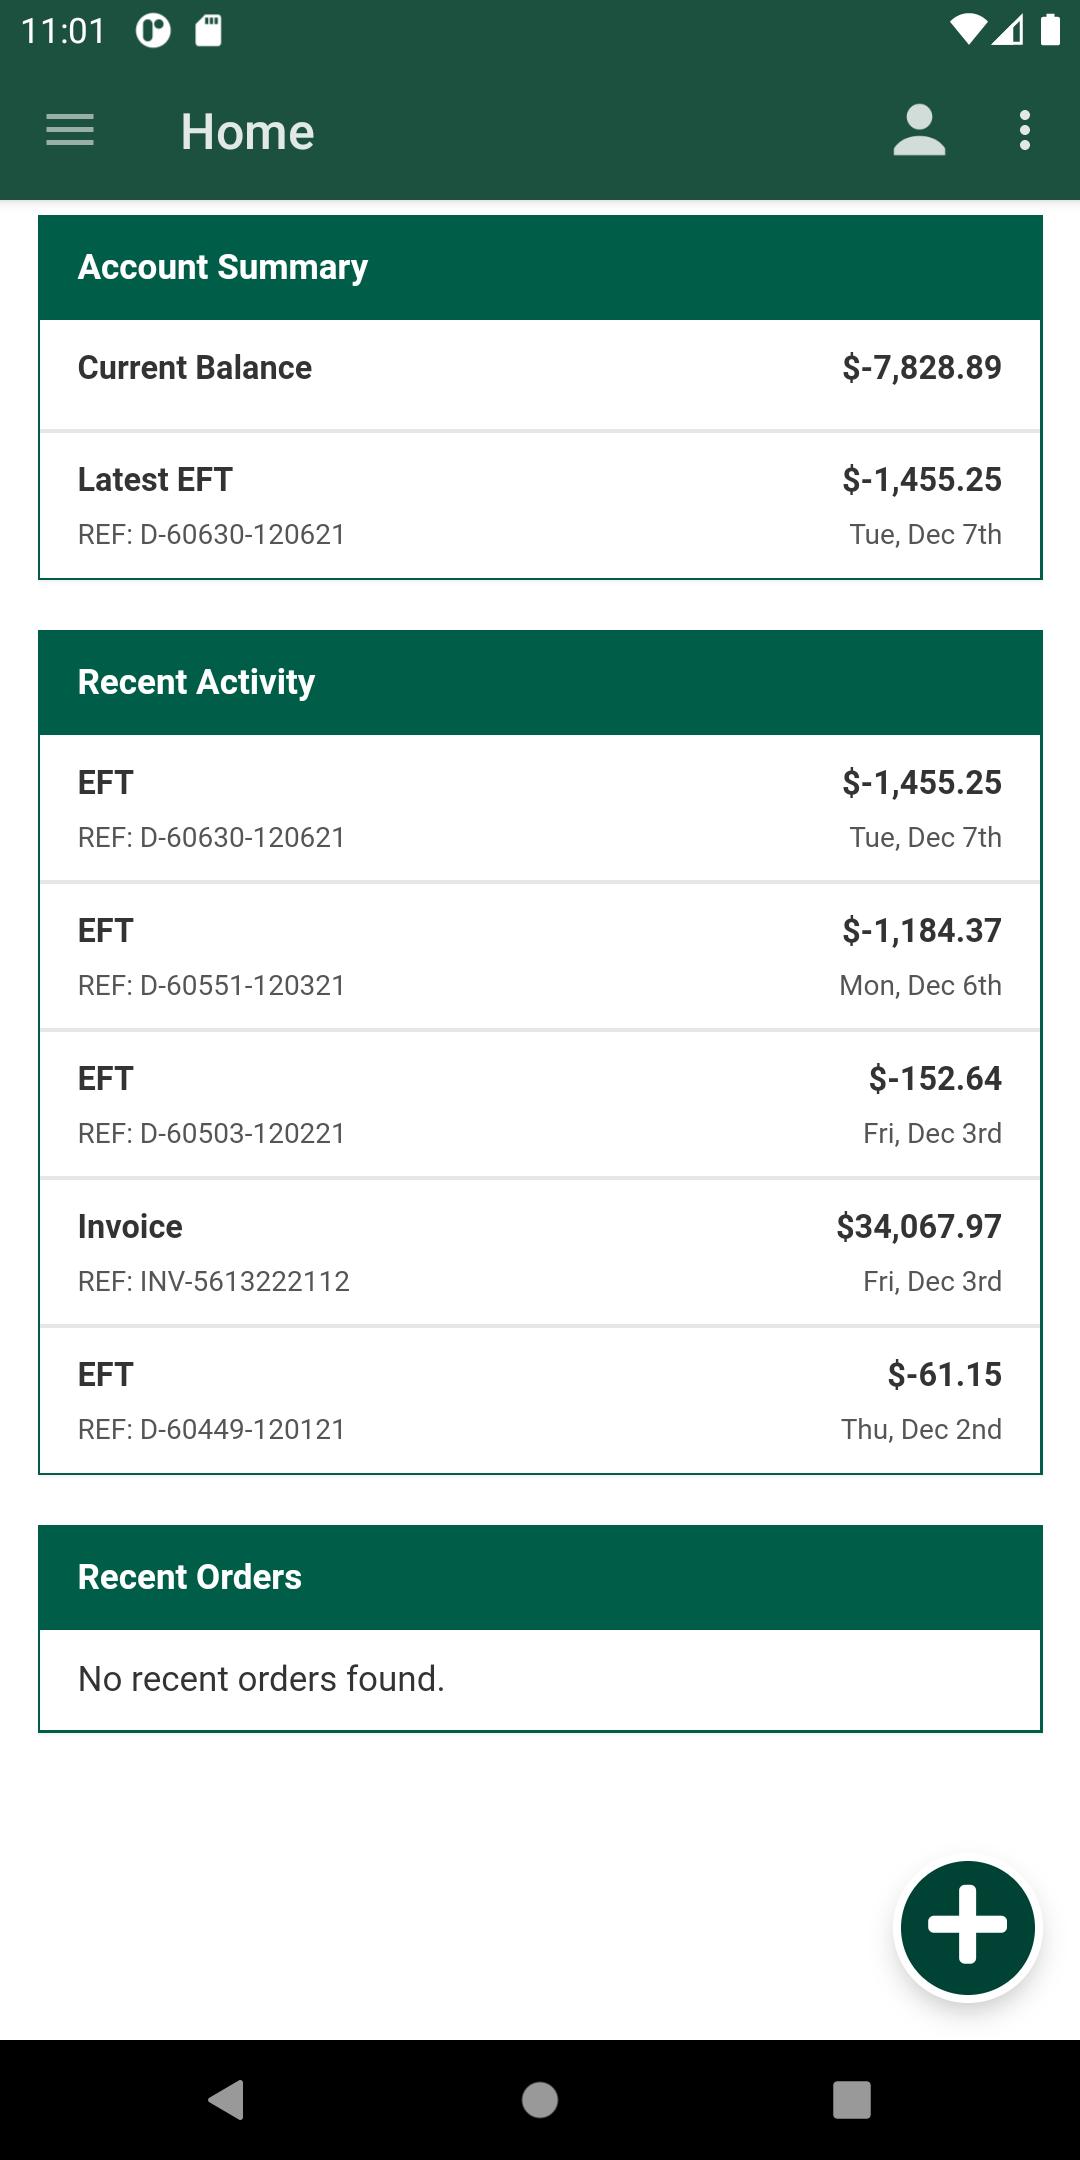1080x2160 pixels.
Task: Tap the Android home circle button
Action: [540, 2099]
